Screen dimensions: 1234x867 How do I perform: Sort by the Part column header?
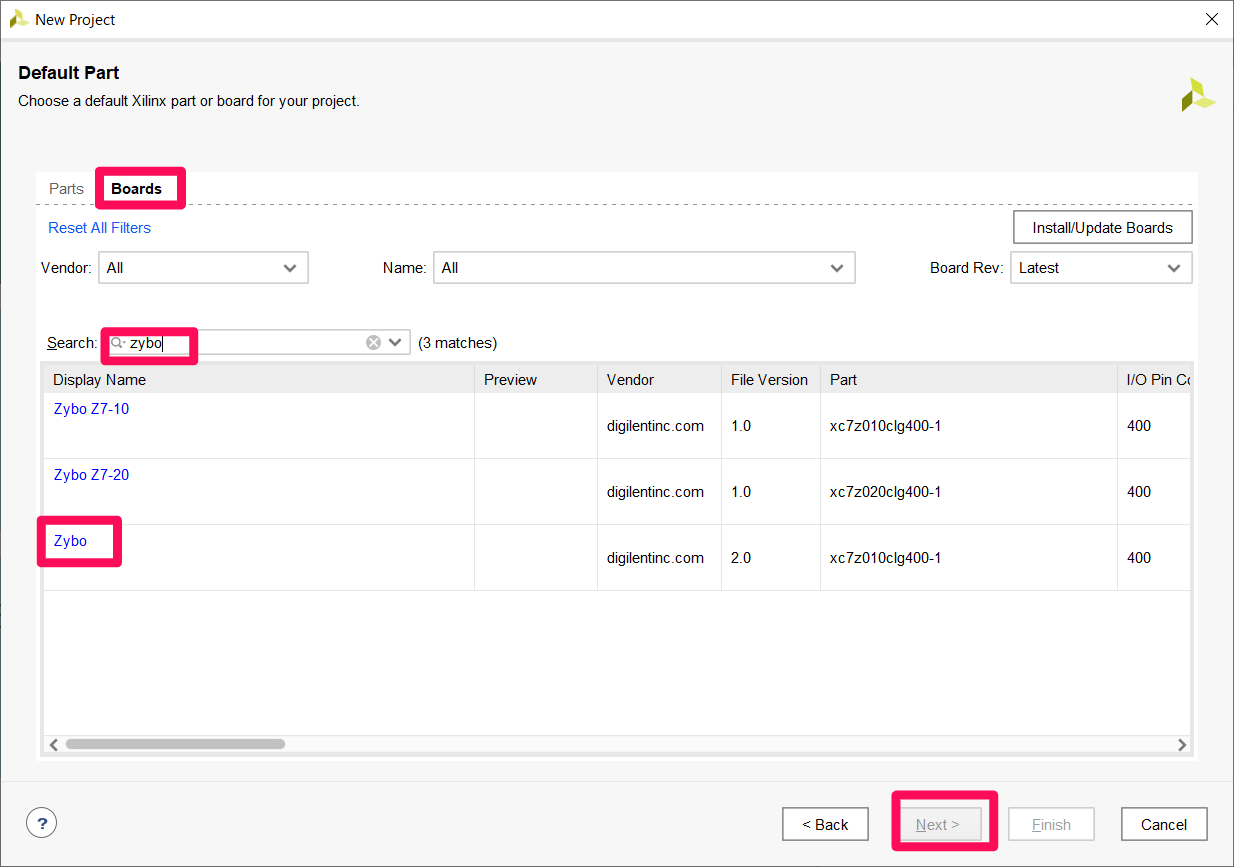[969, 379]
